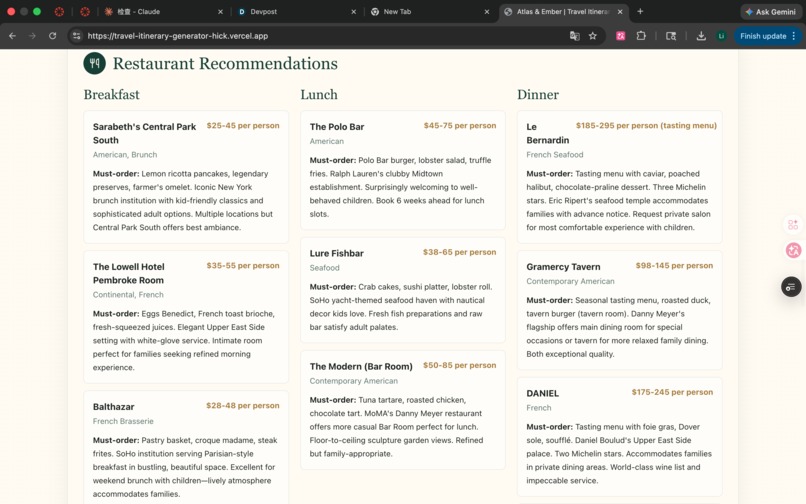
Task: Click the Dinner column heading
Action: click(x=538, y=95)
